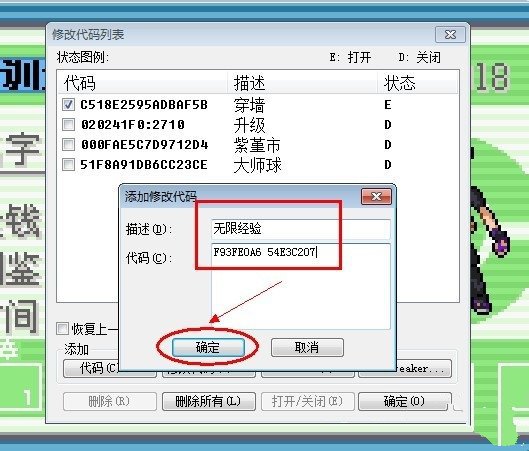This screenshot has height=451, width=529.
Task: Tick the 大师球 cheat checkbox
Action: (x=68, y=165)
